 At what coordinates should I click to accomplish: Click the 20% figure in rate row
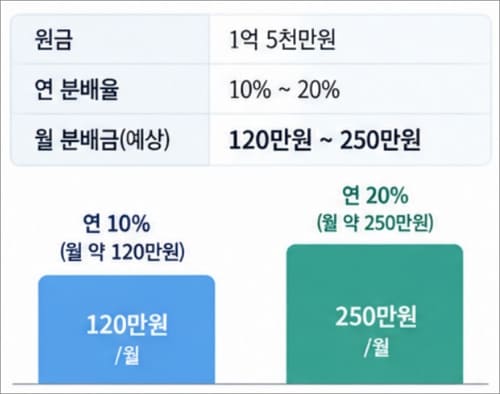[x=319, y=90]
